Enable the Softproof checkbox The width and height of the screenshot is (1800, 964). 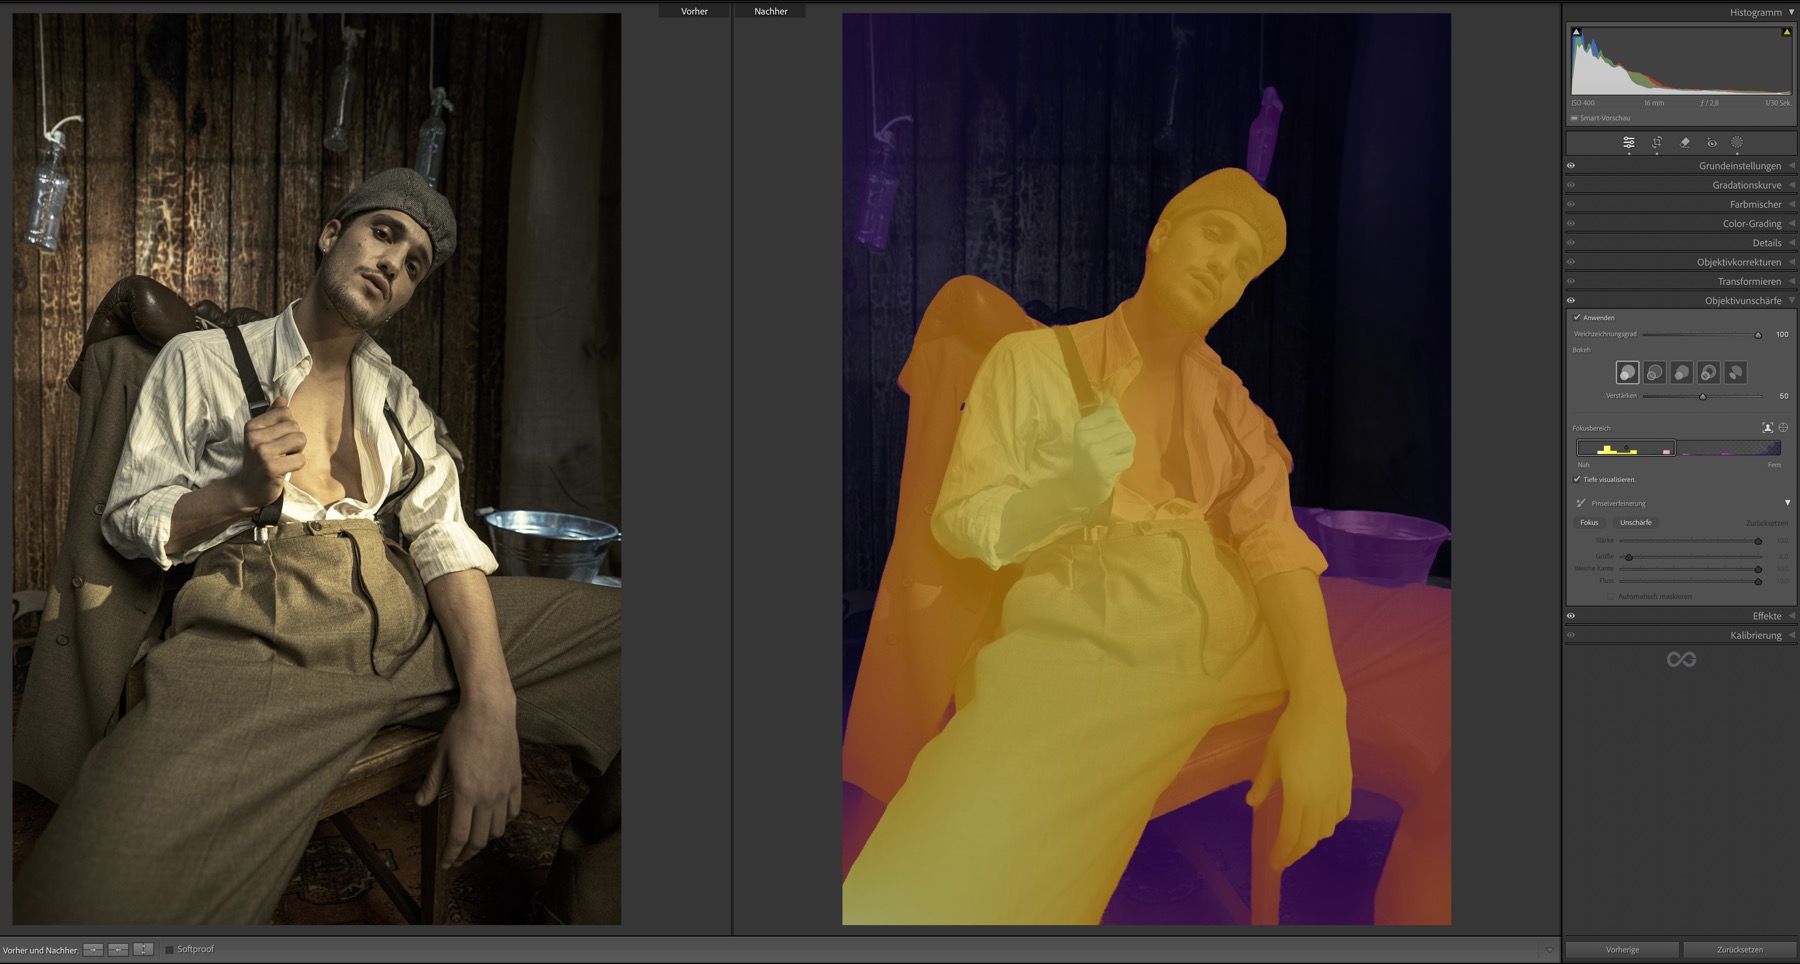point(169,950)
